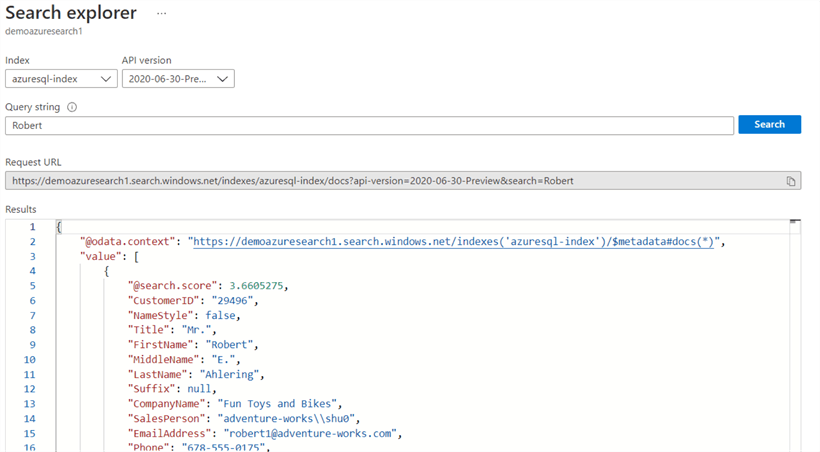
Task: Click the CompanyName value Fun Toys and Bikes
Action: click(x=283, y=404)
